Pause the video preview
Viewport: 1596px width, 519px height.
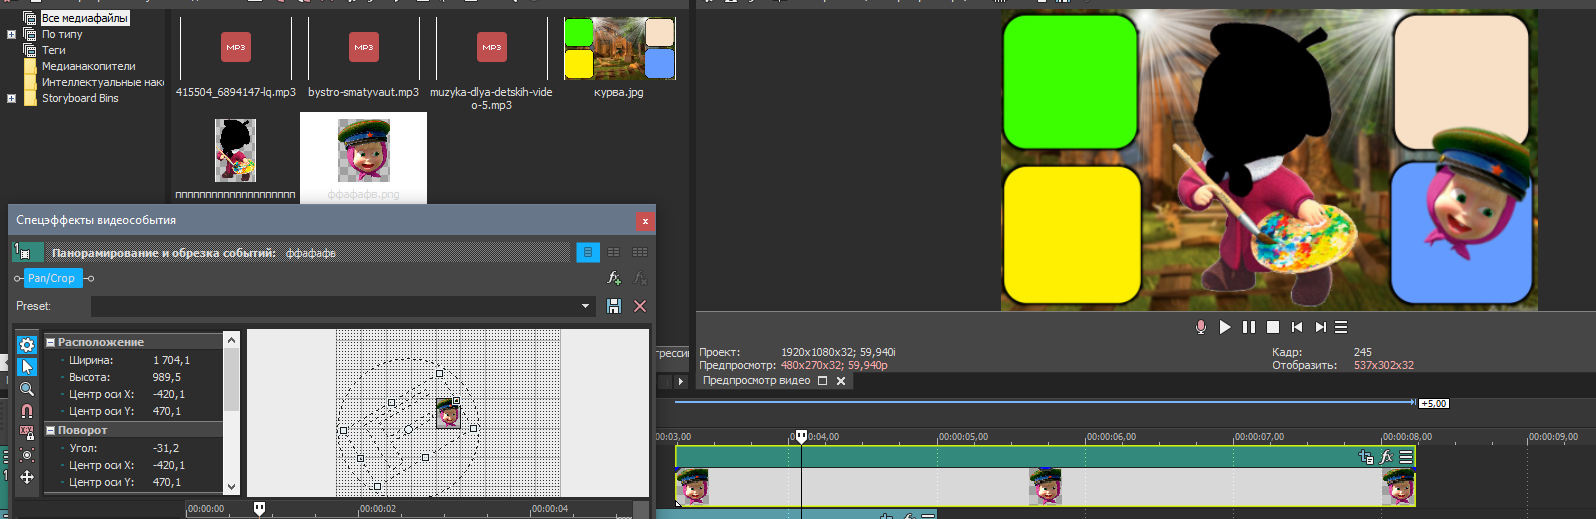[1249, 327]
